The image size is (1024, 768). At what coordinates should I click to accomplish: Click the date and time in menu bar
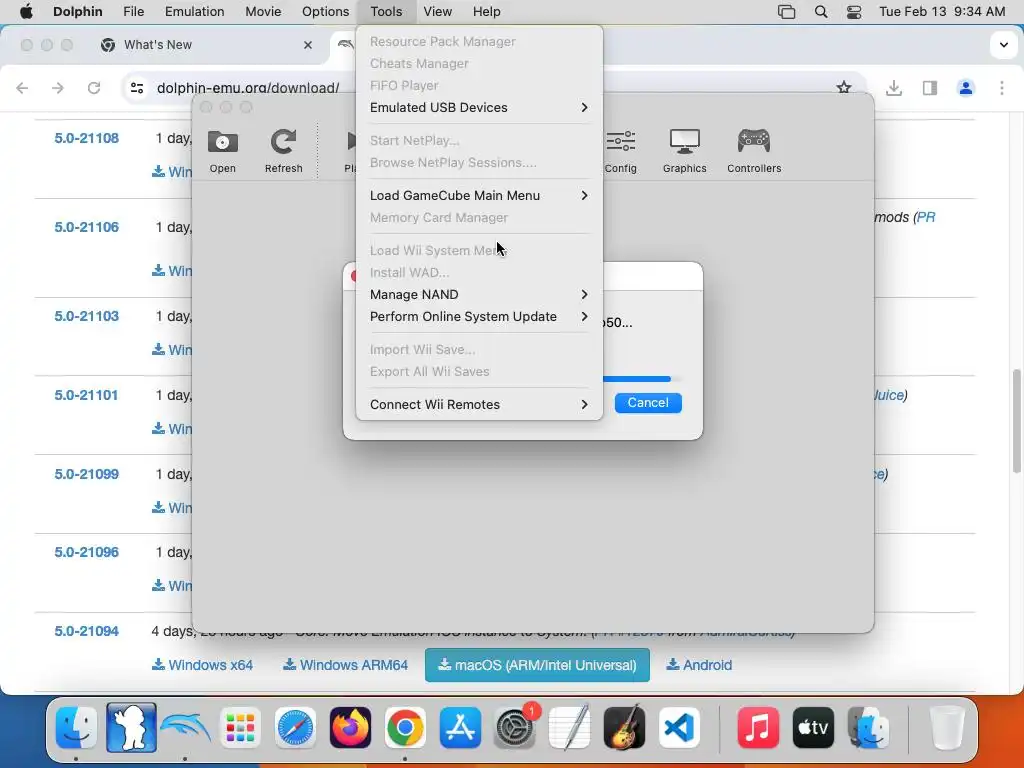942,11
